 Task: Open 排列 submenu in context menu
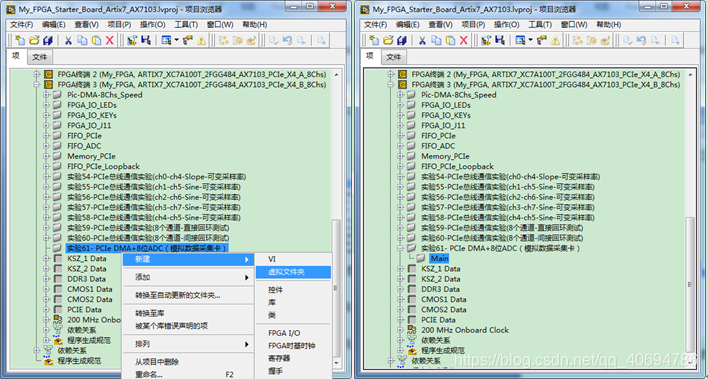(x=188, y=344)
